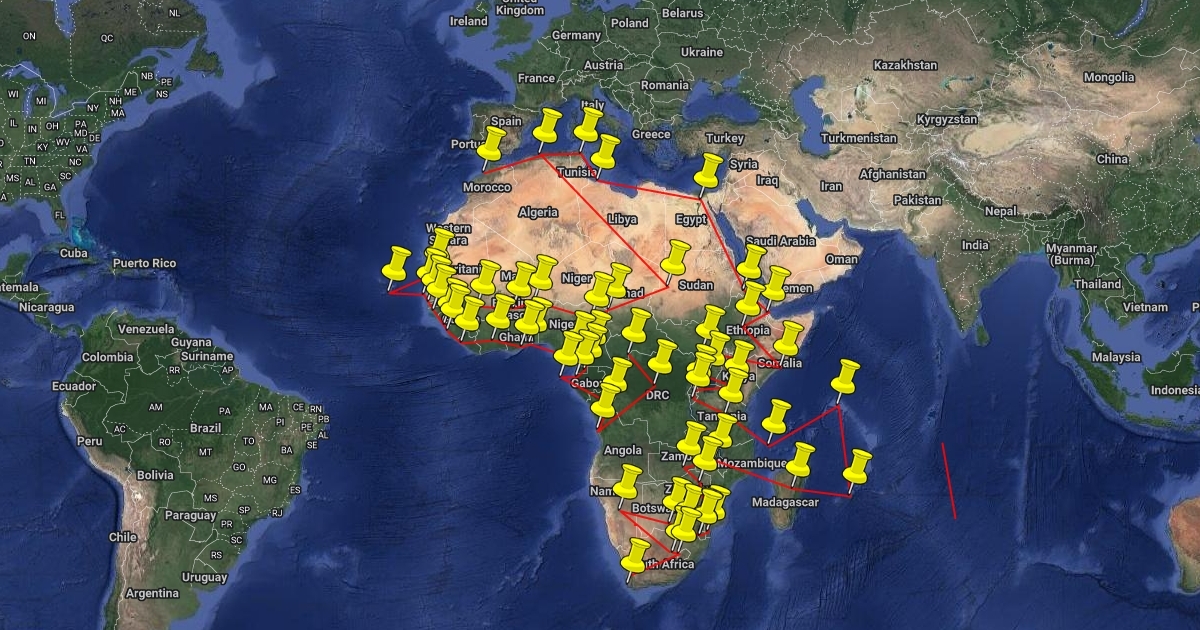
Task: Click the detached red line in the Indian Ocean
Action: 949,480
